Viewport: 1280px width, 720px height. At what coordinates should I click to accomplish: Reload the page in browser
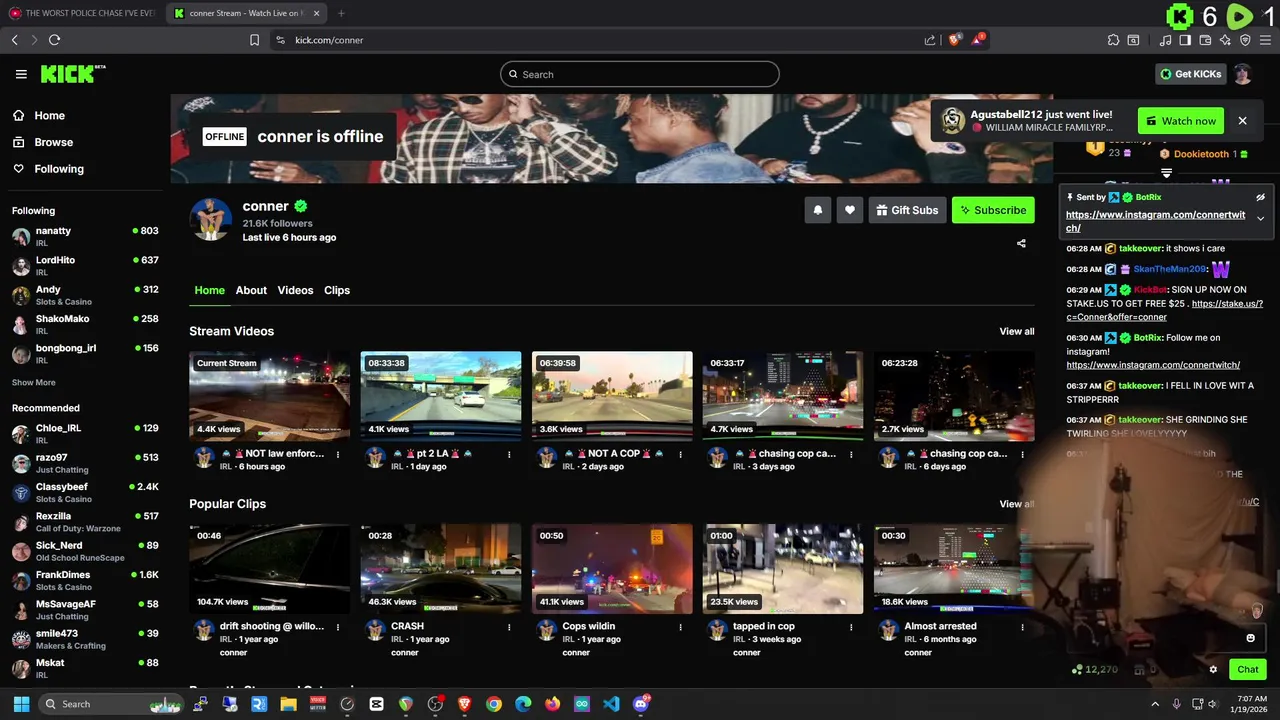point(54,40)
